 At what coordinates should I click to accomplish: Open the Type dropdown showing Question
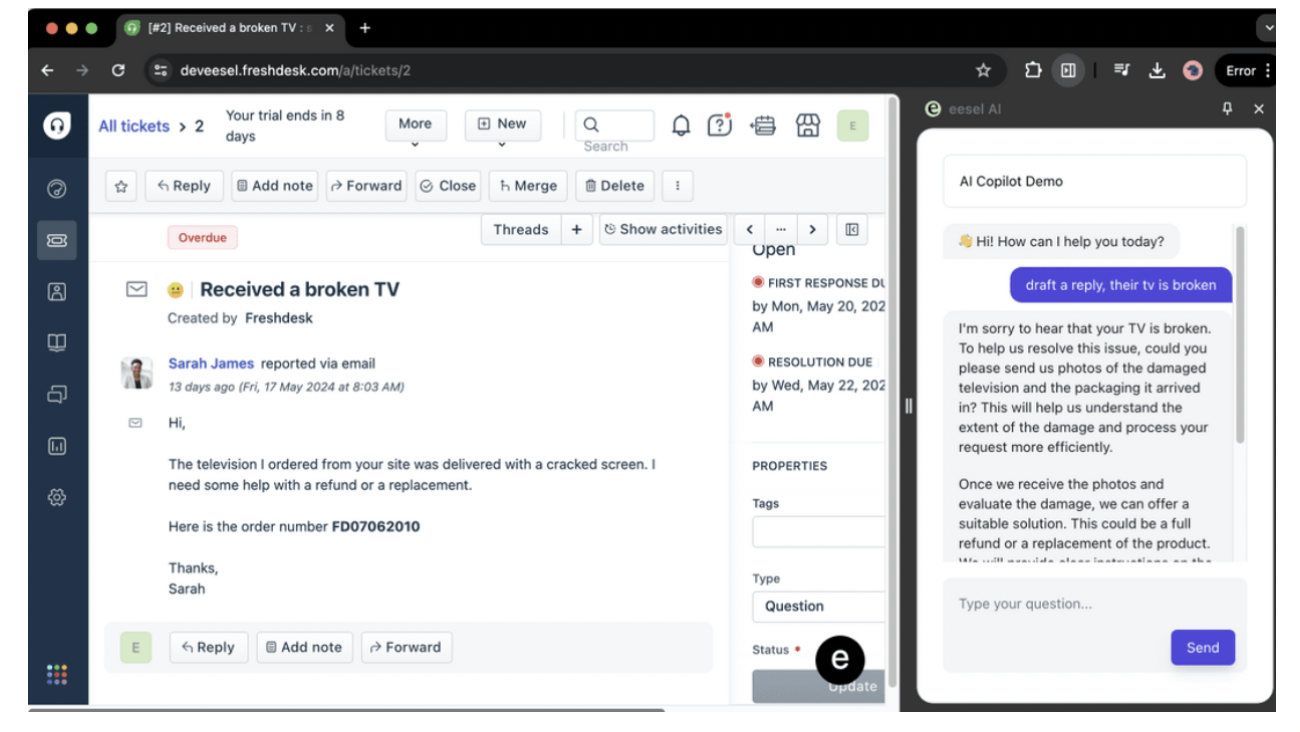coord(818,606)
